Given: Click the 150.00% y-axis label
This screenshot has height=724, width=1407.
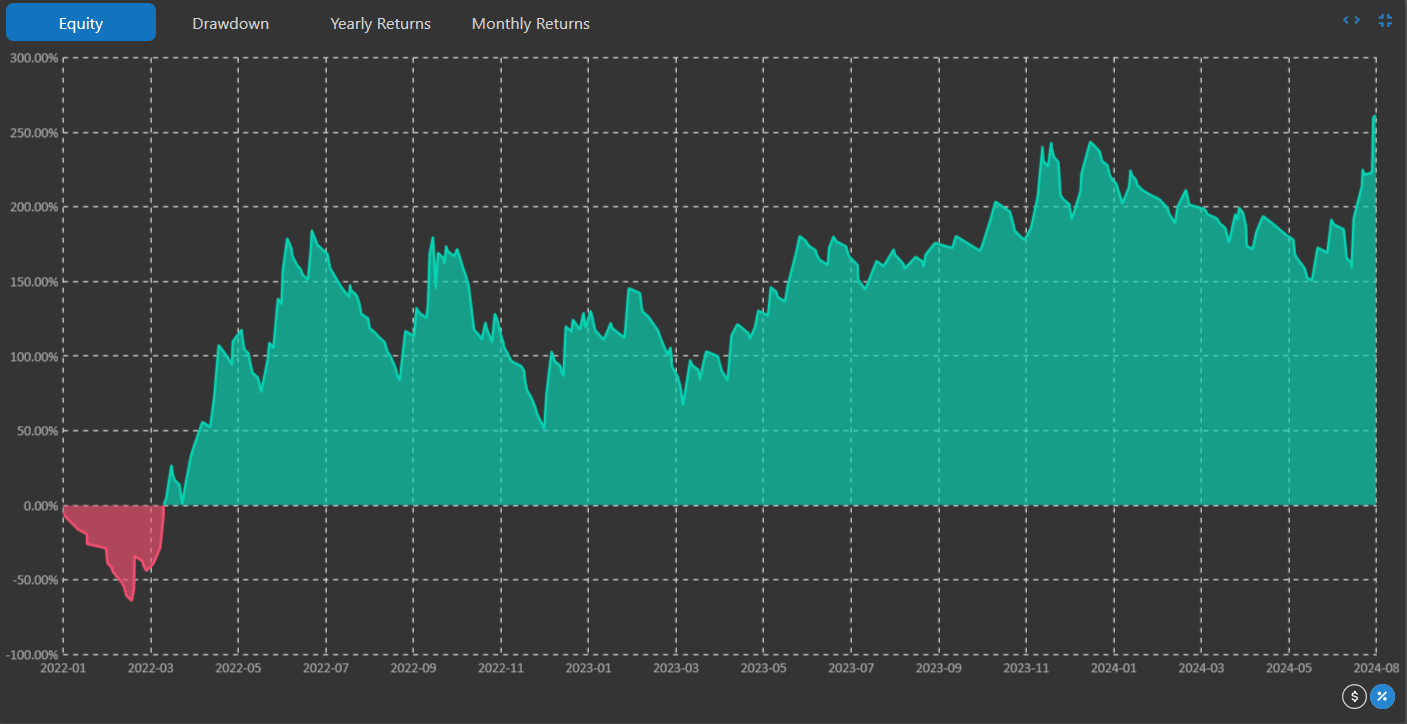Looking at the screenshot, I should click(x=34, y=282).
